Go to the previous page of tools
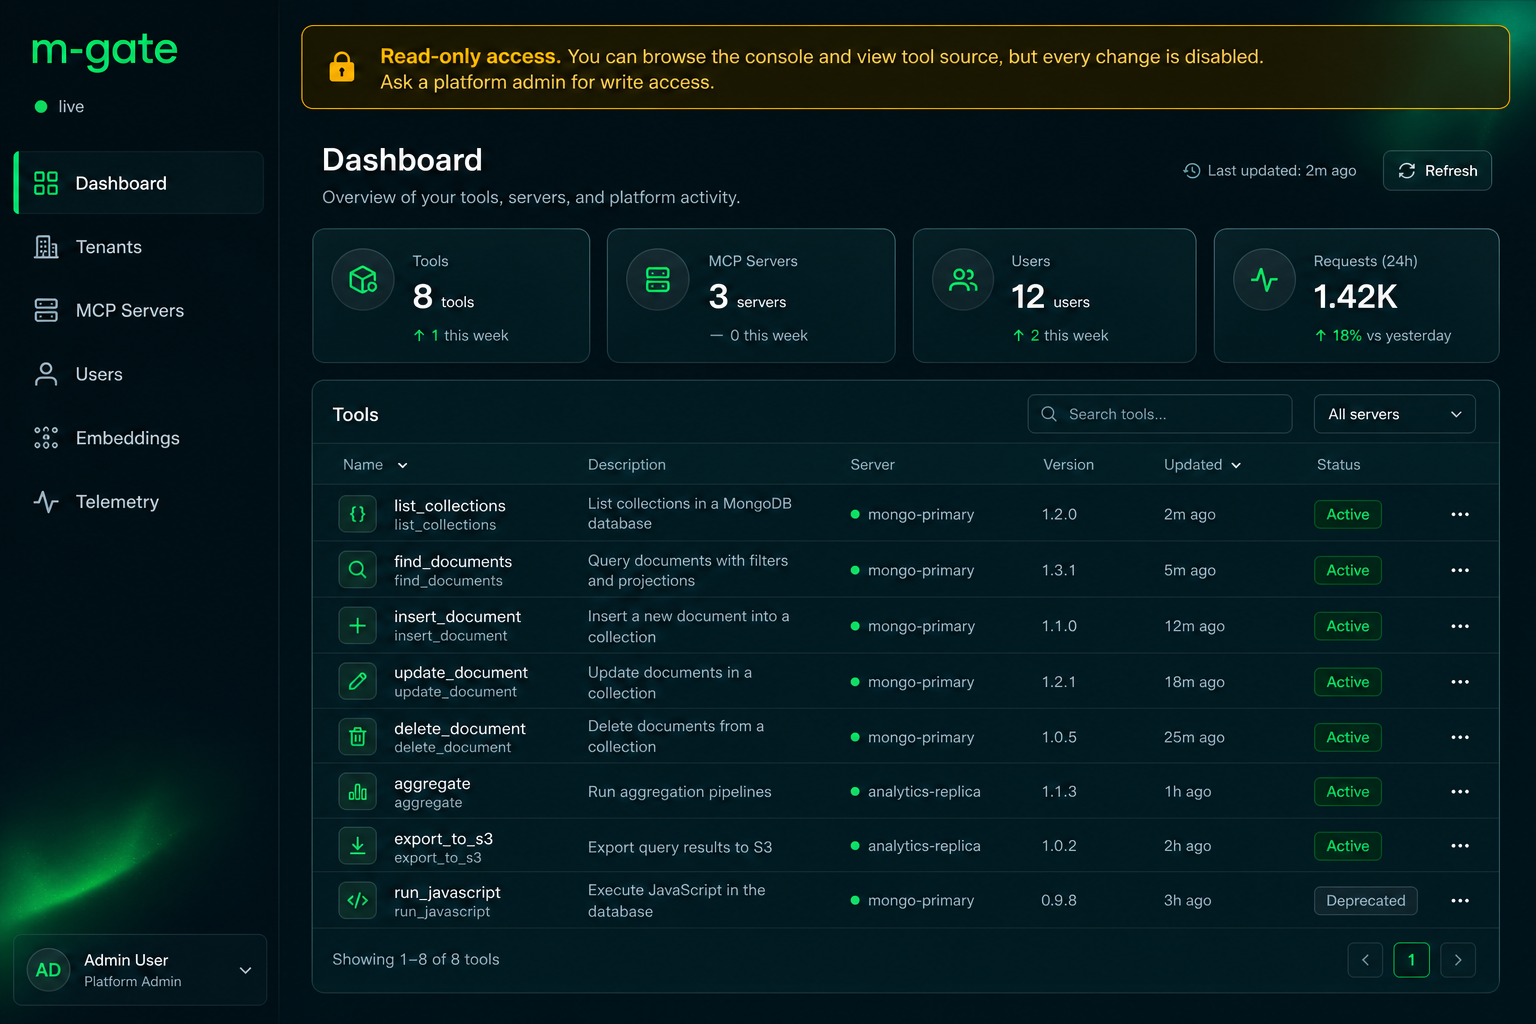The height and width of the screenshot is (1024, 1536). click(1365, 960)
